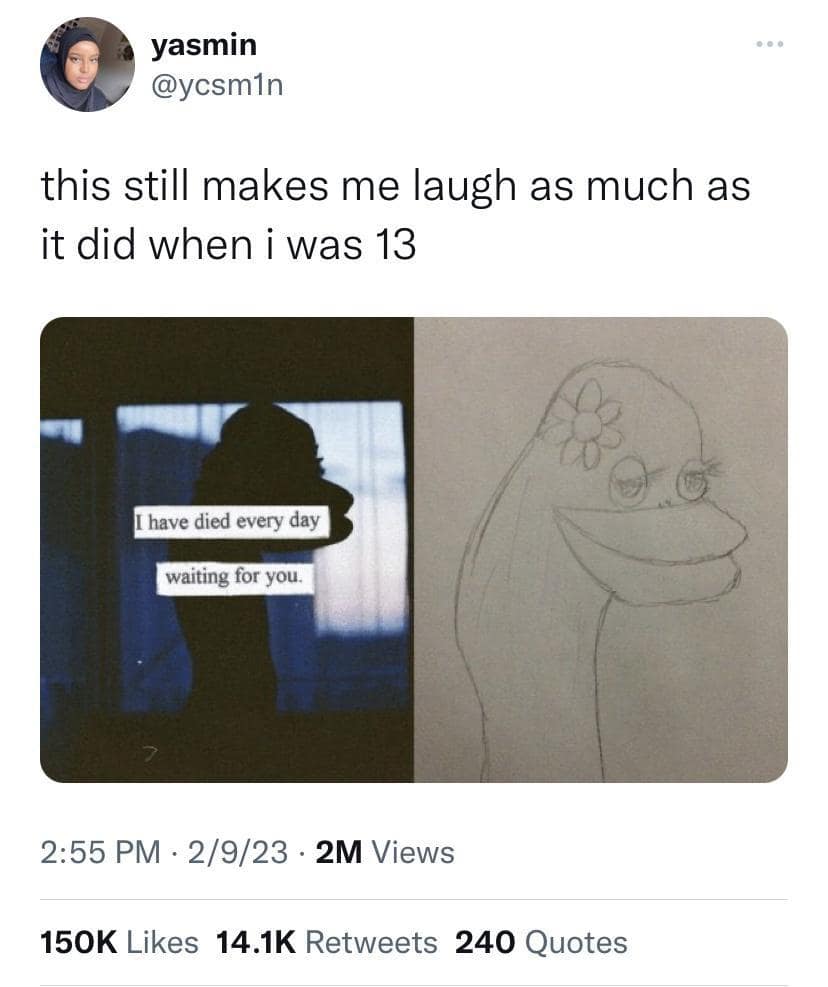Click the flower on the sketched character
Viewport: 828px width, 987px height.
(x=587, y=427)
